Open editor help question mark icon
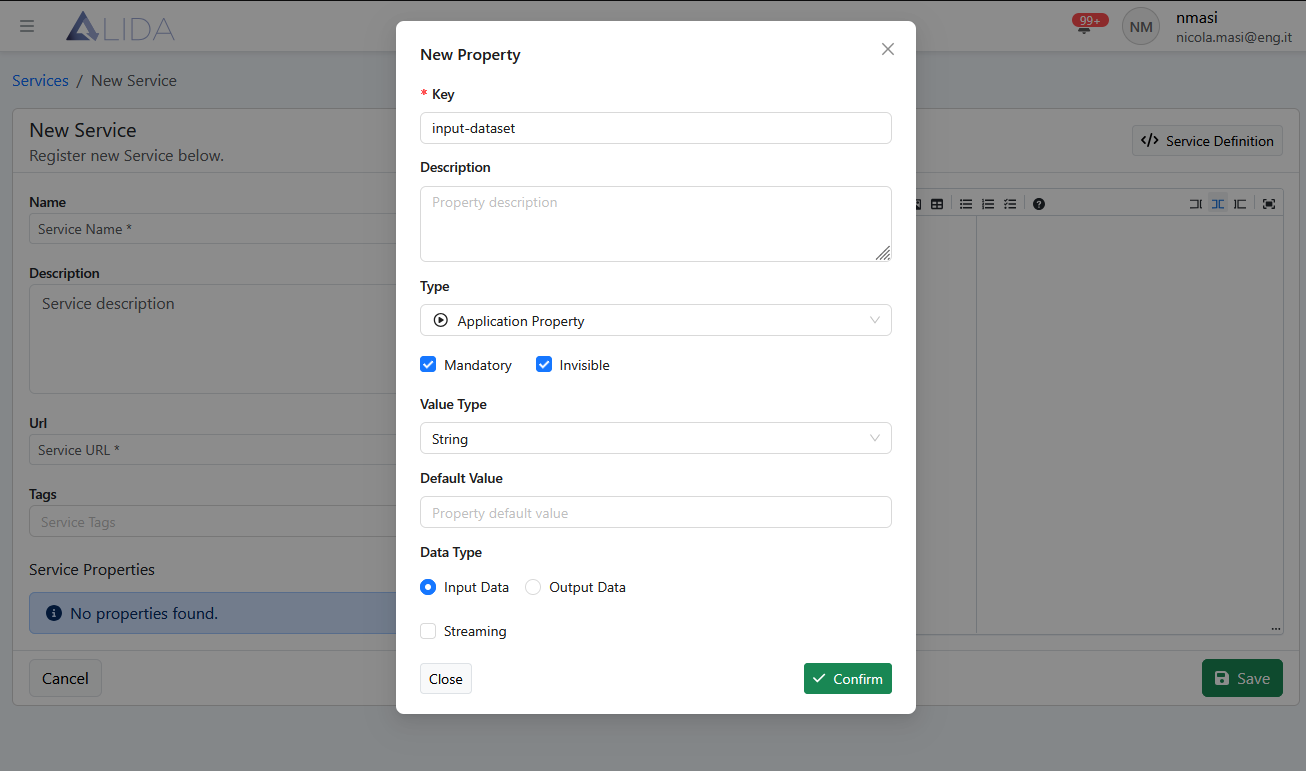 [1039, 204]
